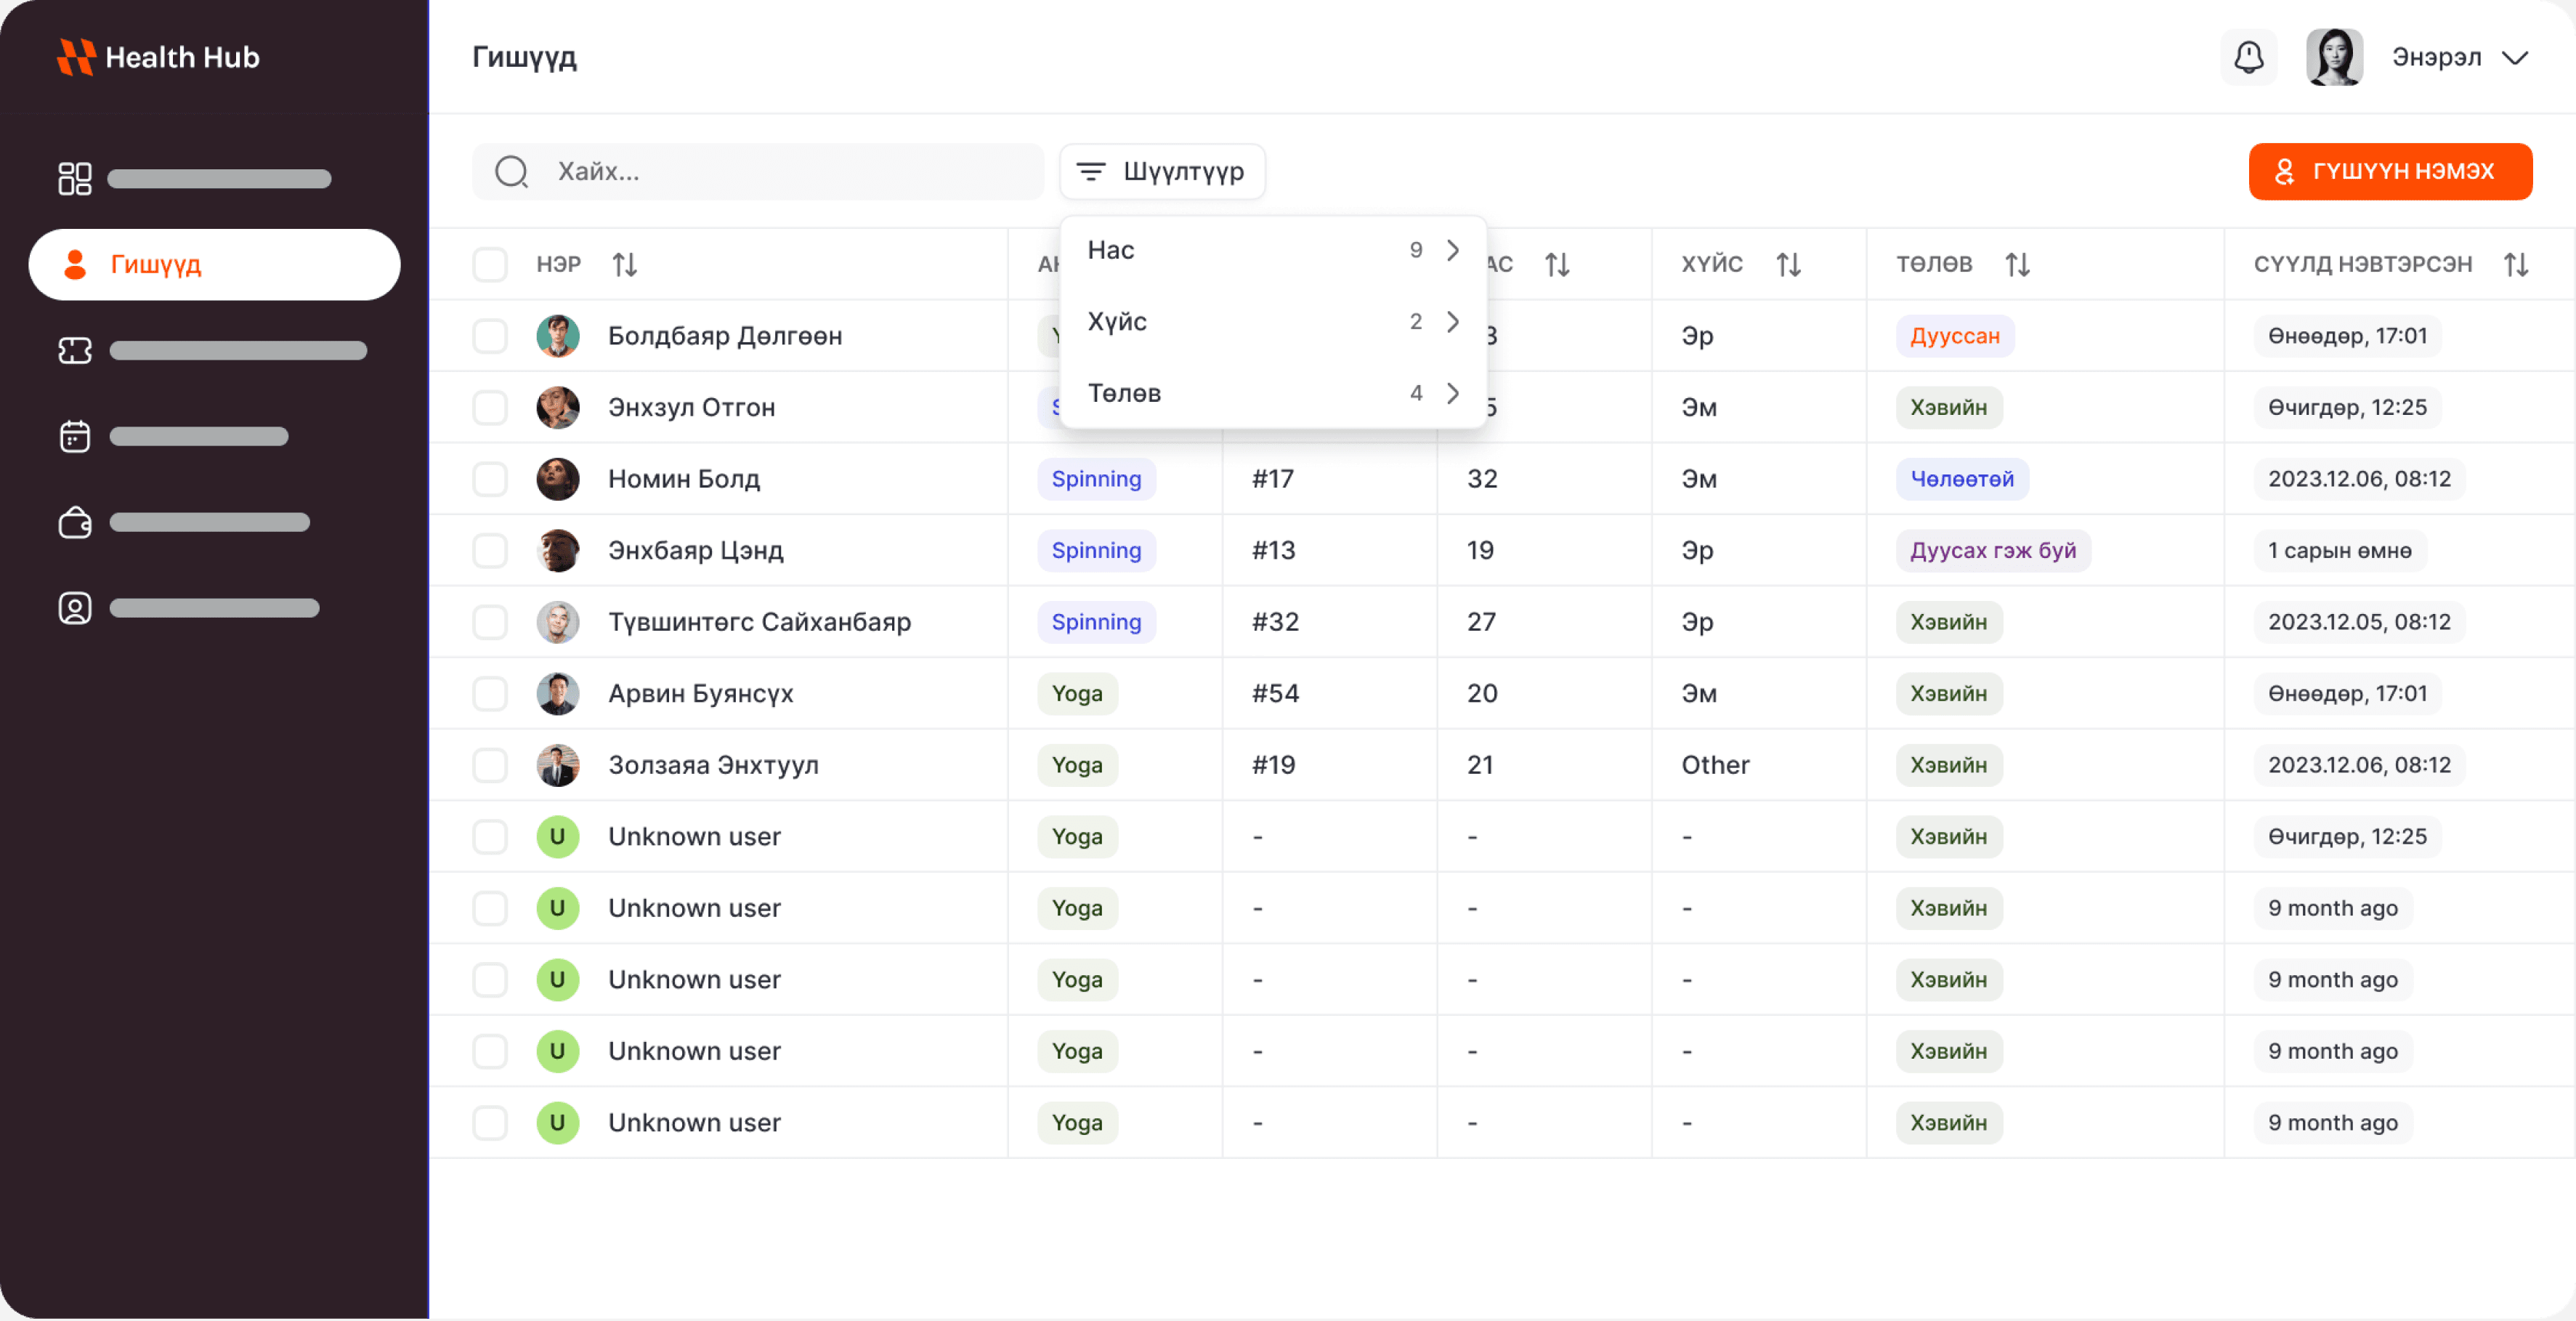
Task: Open the Гишүүд sidebar menu item
Action: click(x=214, y=265)
